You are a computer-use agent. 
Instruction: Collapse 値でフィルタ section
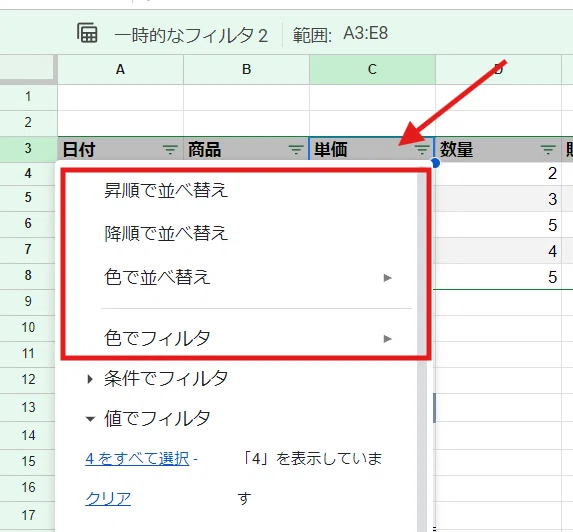tap(148, 418)
